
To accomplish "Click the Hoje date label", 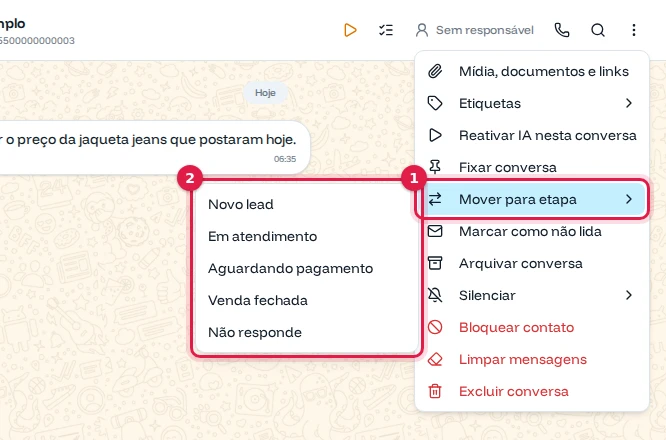I will [x=265, y=93].
